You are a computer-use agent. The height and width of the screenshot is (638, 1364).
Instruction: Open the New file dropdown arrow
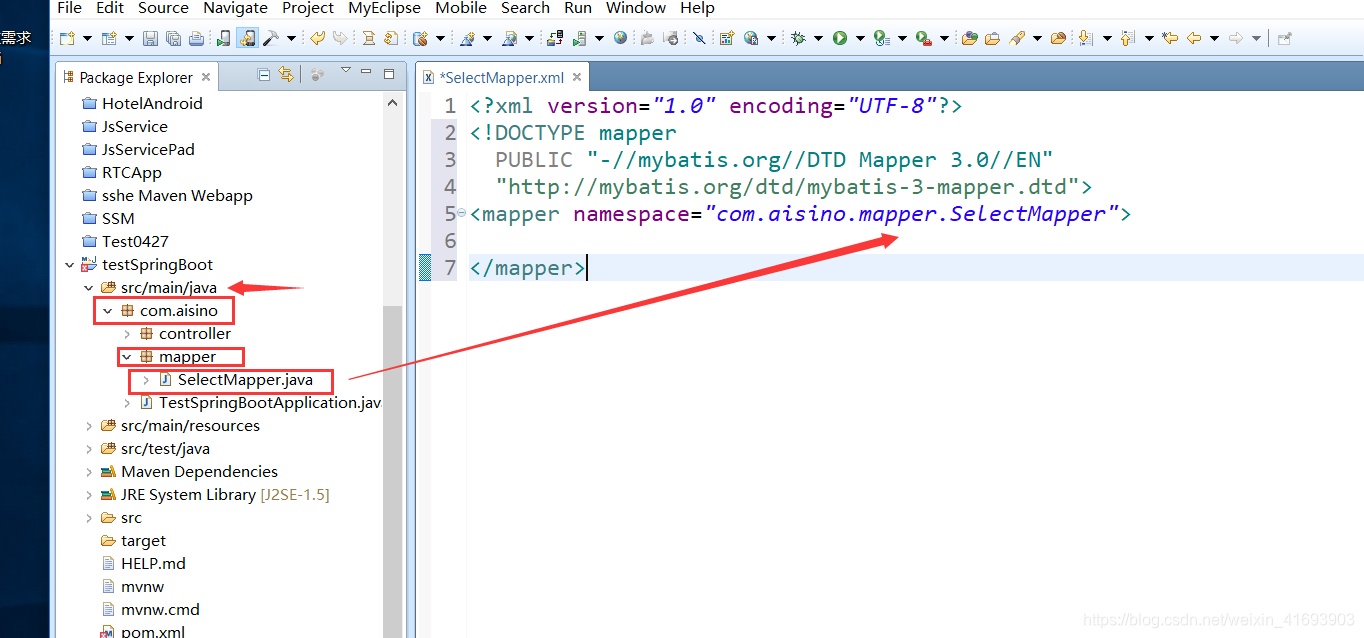[87, 39]
